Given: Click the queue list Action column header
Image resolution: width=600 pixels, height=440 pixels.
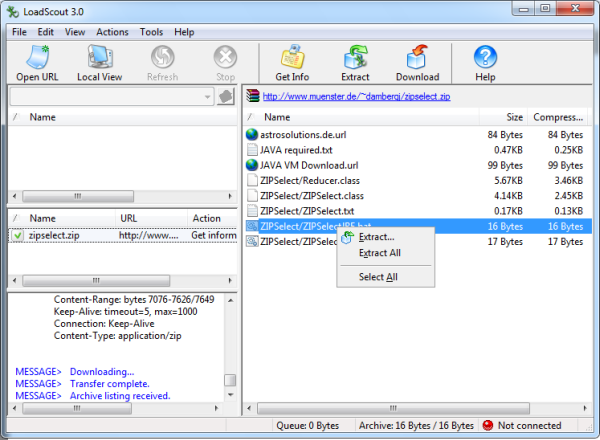Looking at the screenshot, I should click(x=212, y=218).
